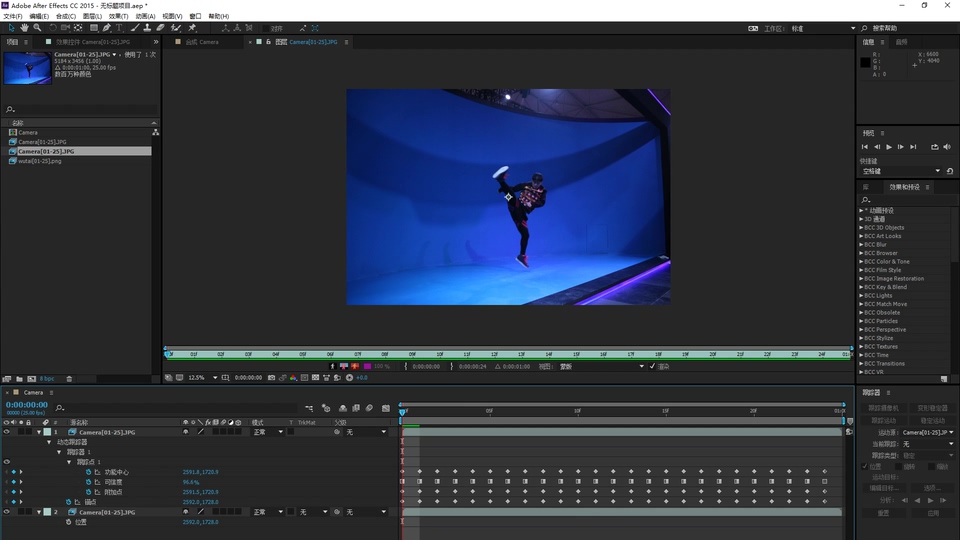
Task: Collapse the 动态跟踪器 group in timeline
Action: click(50, 442)
